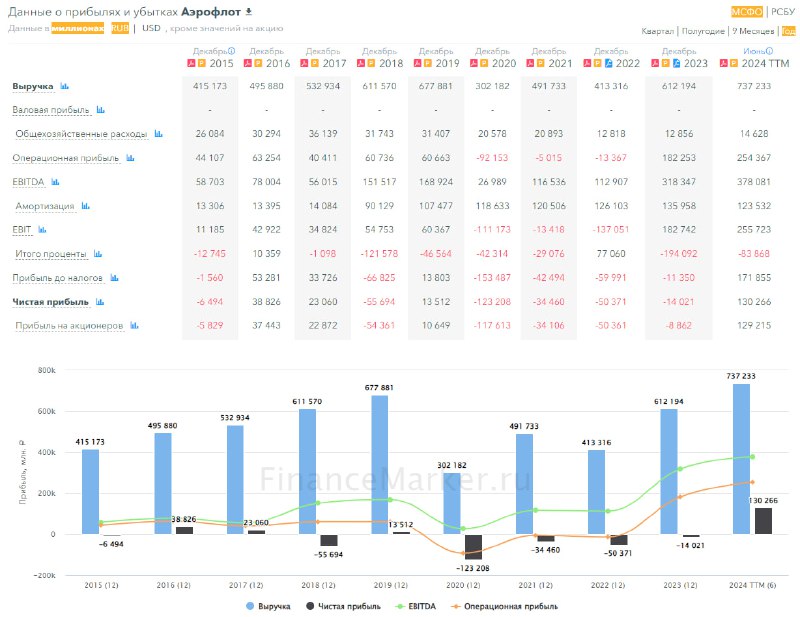Open the chart icon beside Общехозяйственные расходы
The height and width of the screenshot is (617, 800).
[x=159, y=134]
